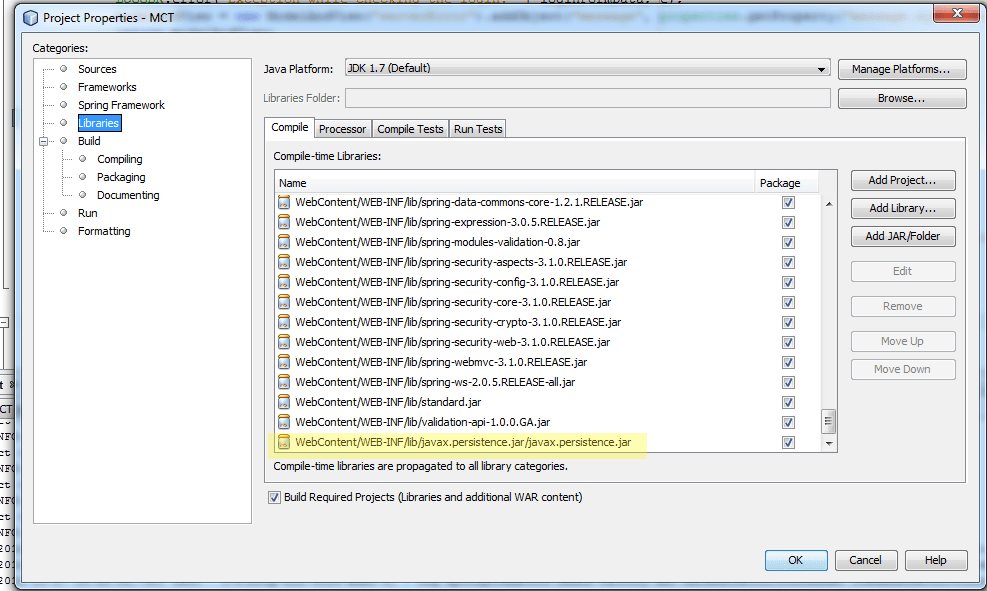Click library list scrollbar down arrow
This screenshot has width=987, height=591.
[829, 444]
